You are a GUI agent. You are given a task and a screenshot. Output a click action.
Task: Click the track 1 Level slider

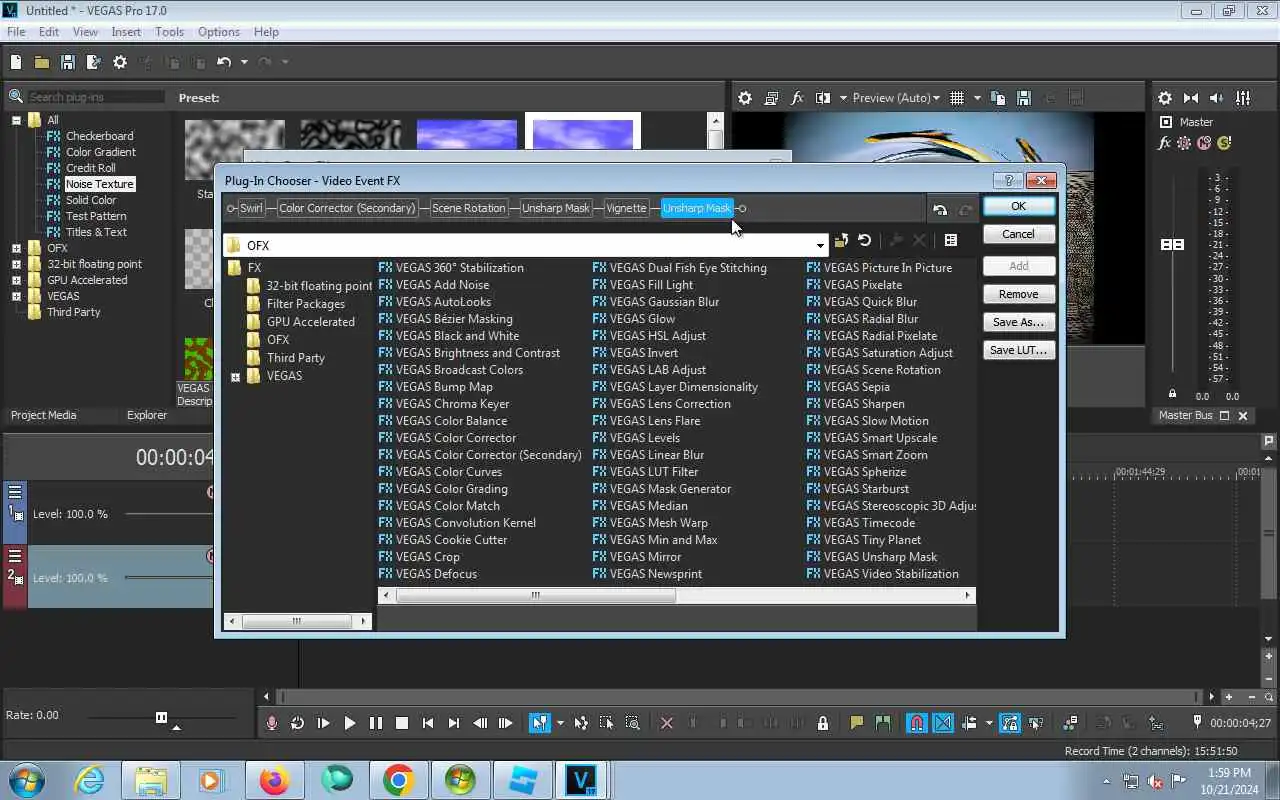click(x=168, y=514)
